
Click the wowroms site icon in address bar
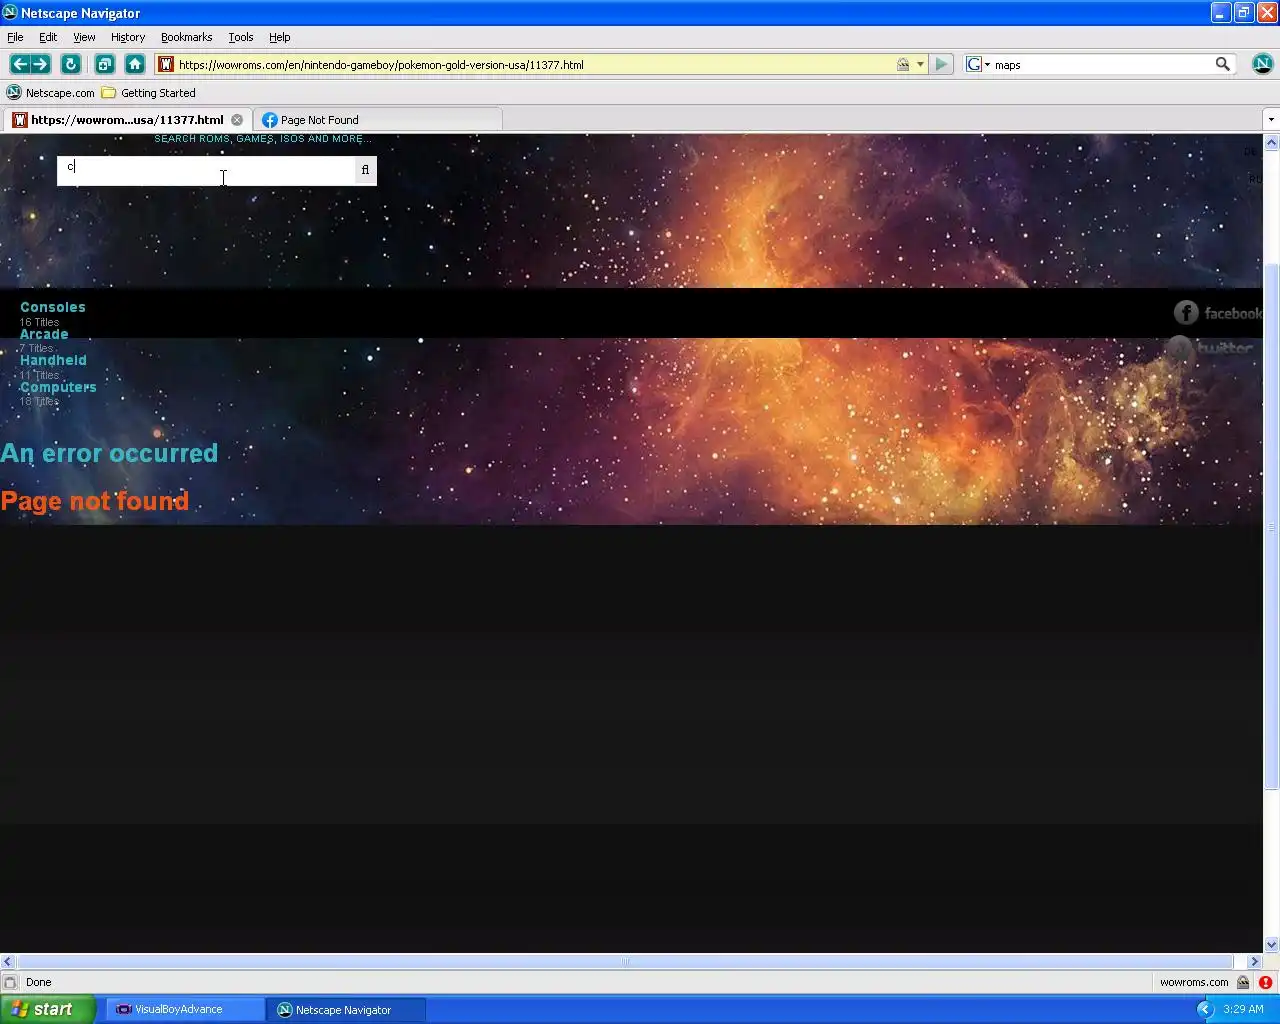click(166, 64)
